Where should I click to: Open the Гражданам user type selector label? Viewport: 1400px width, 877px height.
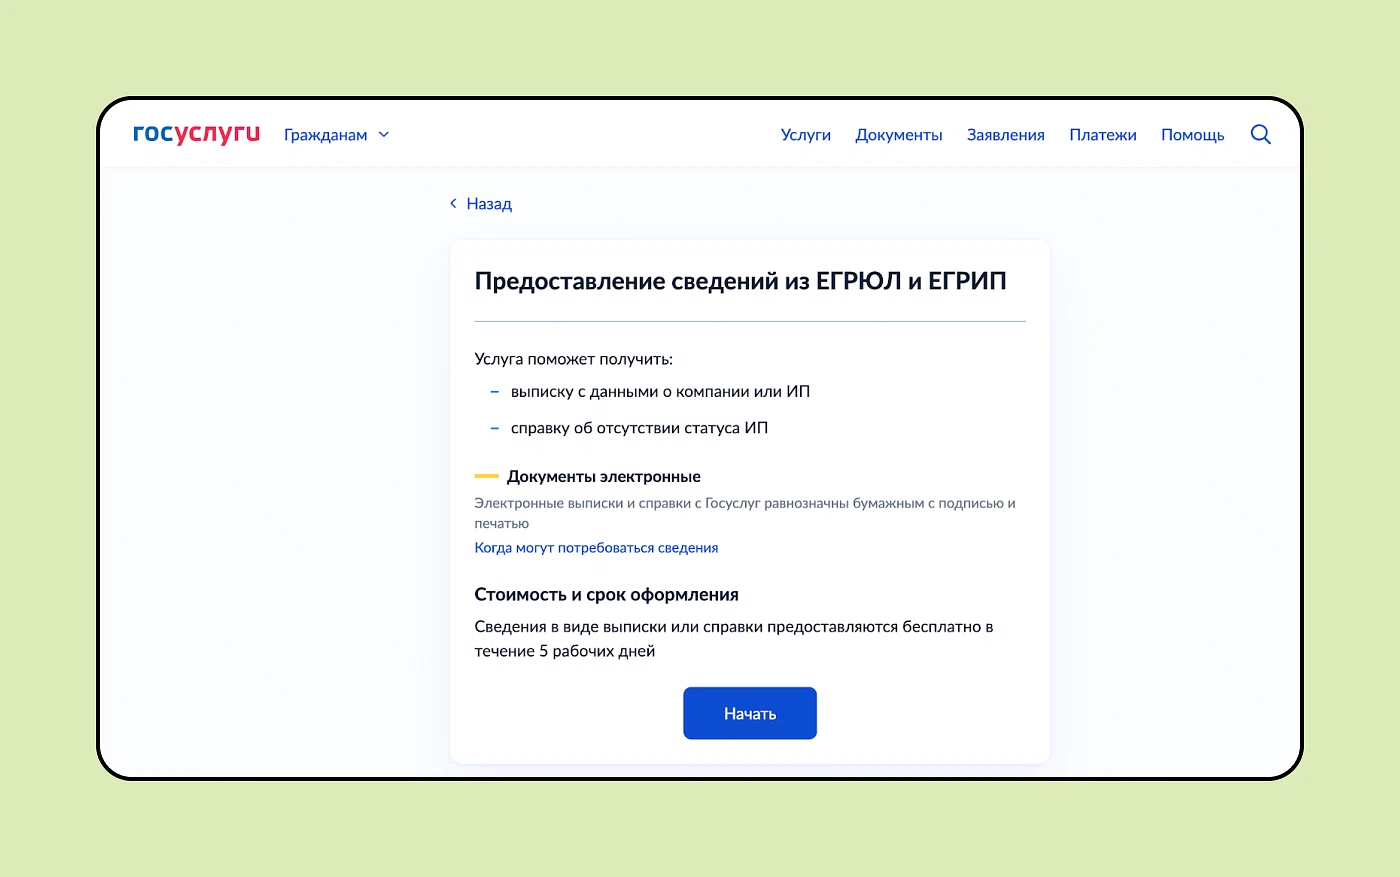(325, 135)
